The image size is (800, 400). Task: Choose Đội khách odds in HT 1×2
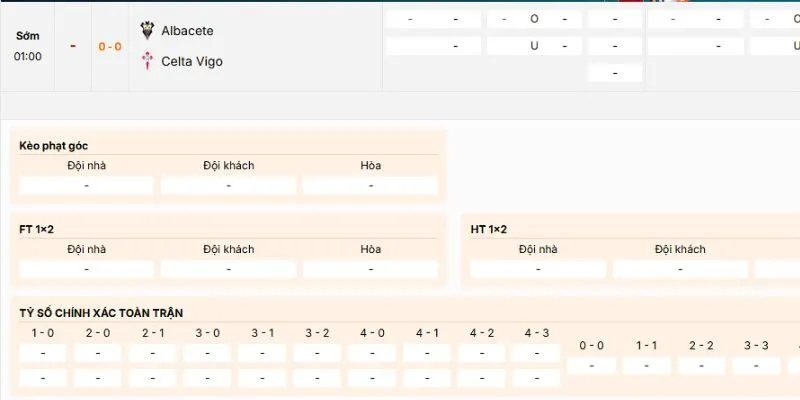tap(680, 269)
